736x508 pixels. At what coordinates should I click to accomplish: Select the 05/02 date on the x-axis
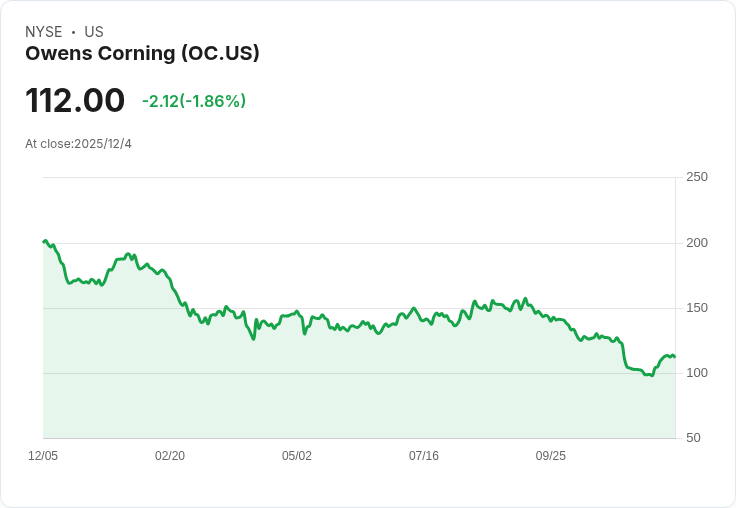[297, 456]
